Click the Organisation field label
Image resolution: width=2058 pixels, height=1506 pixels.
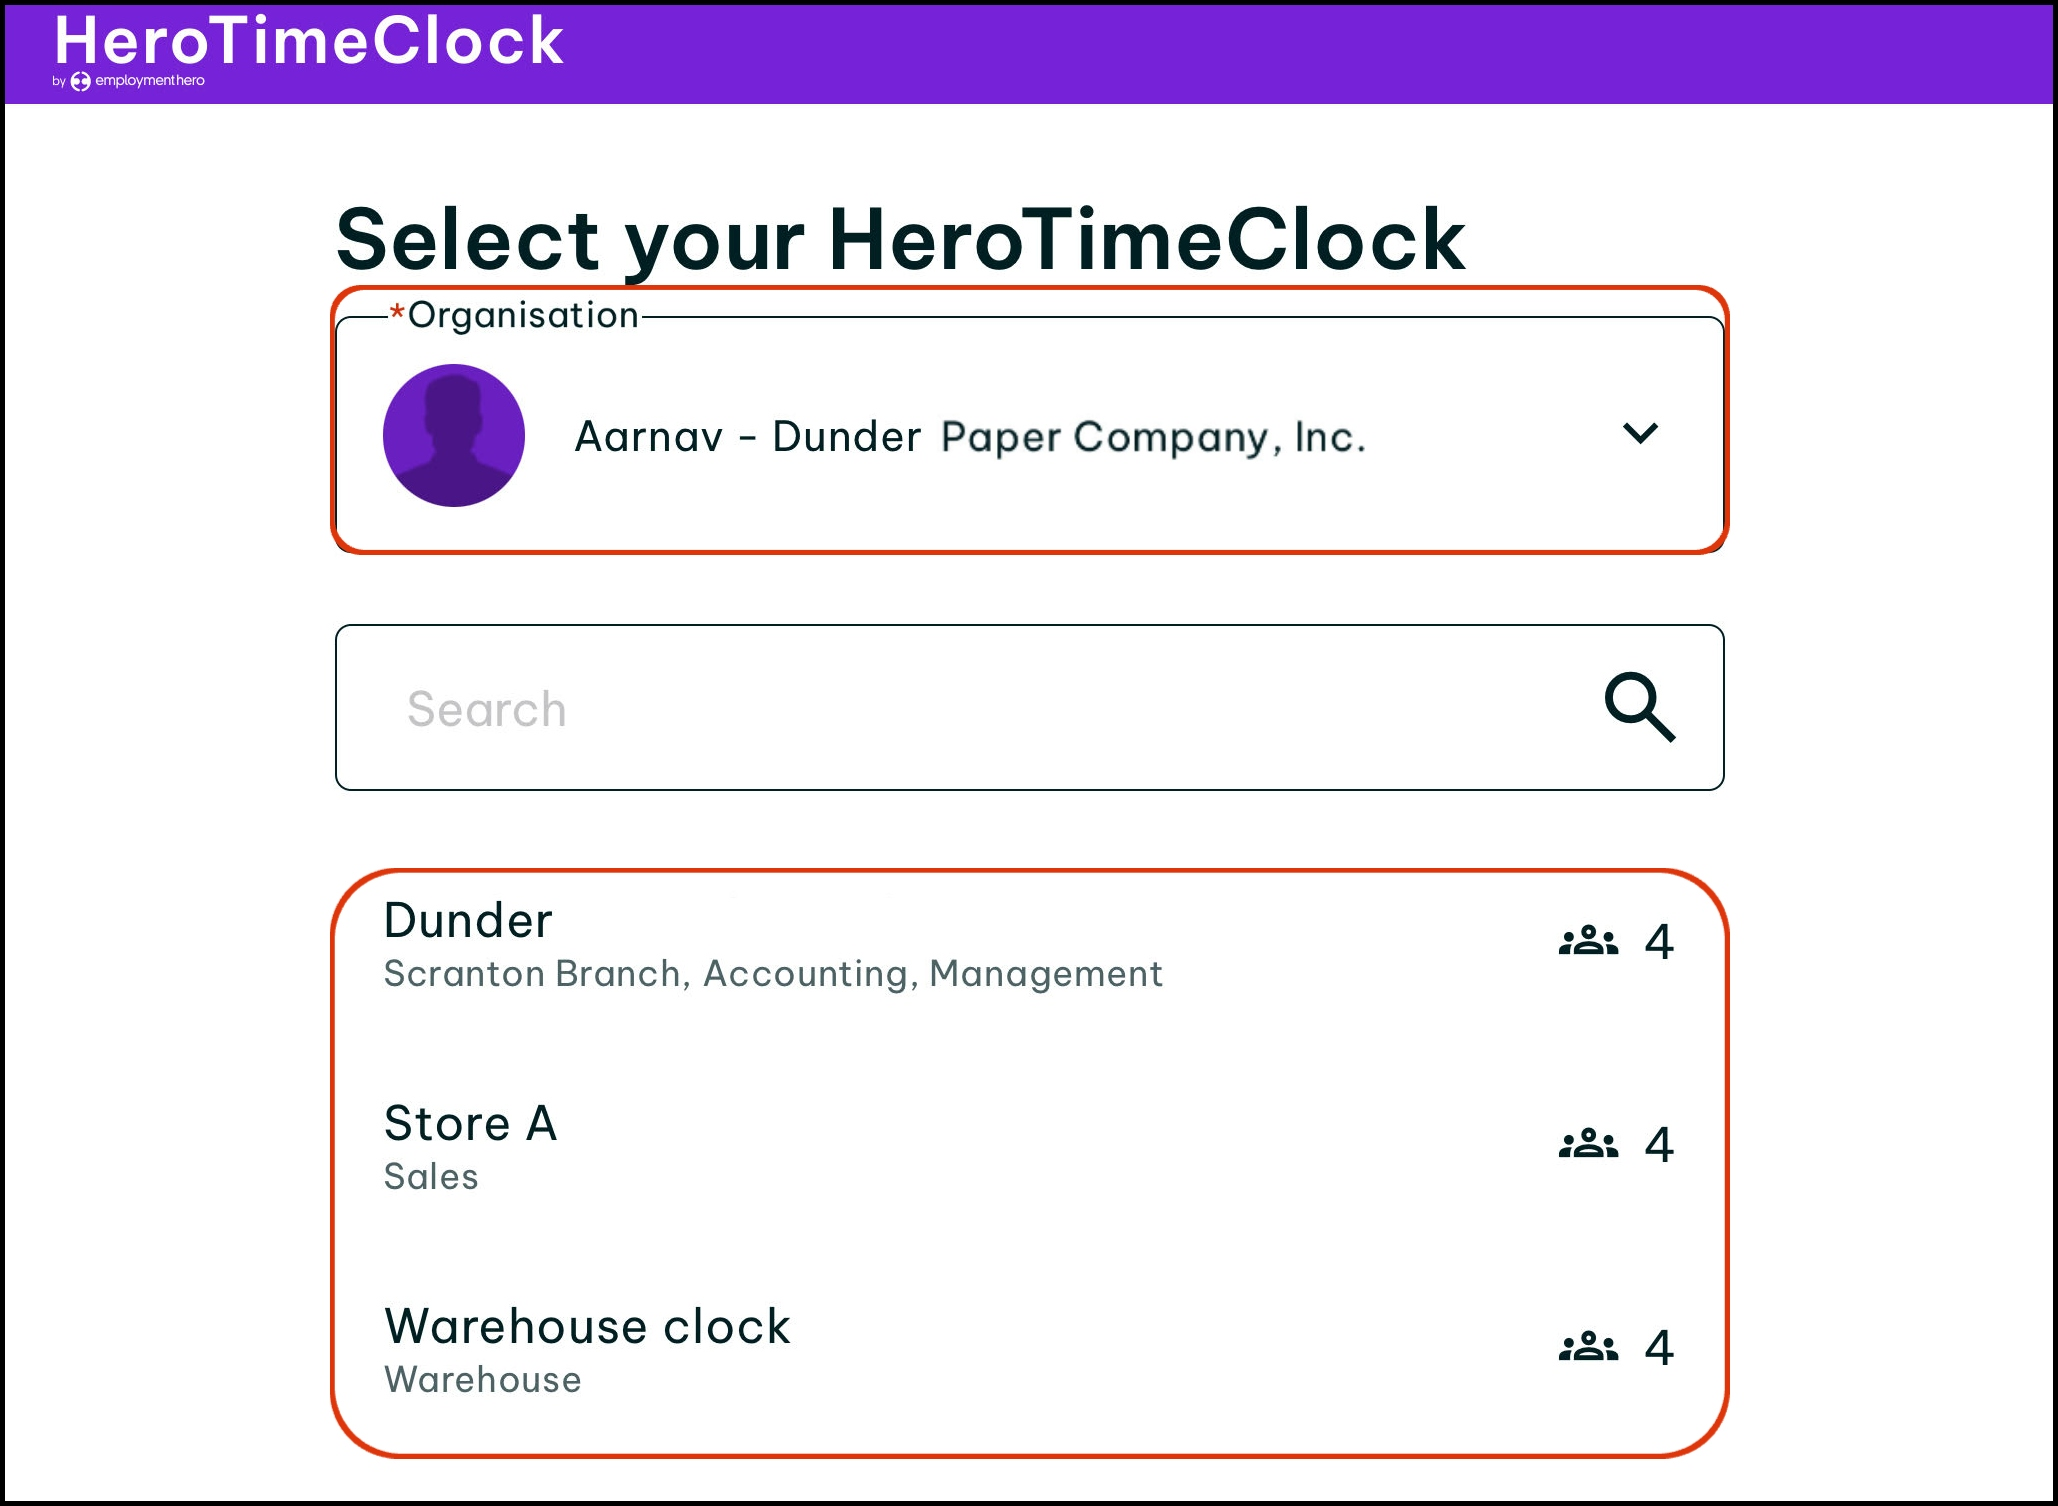[522, 315]
